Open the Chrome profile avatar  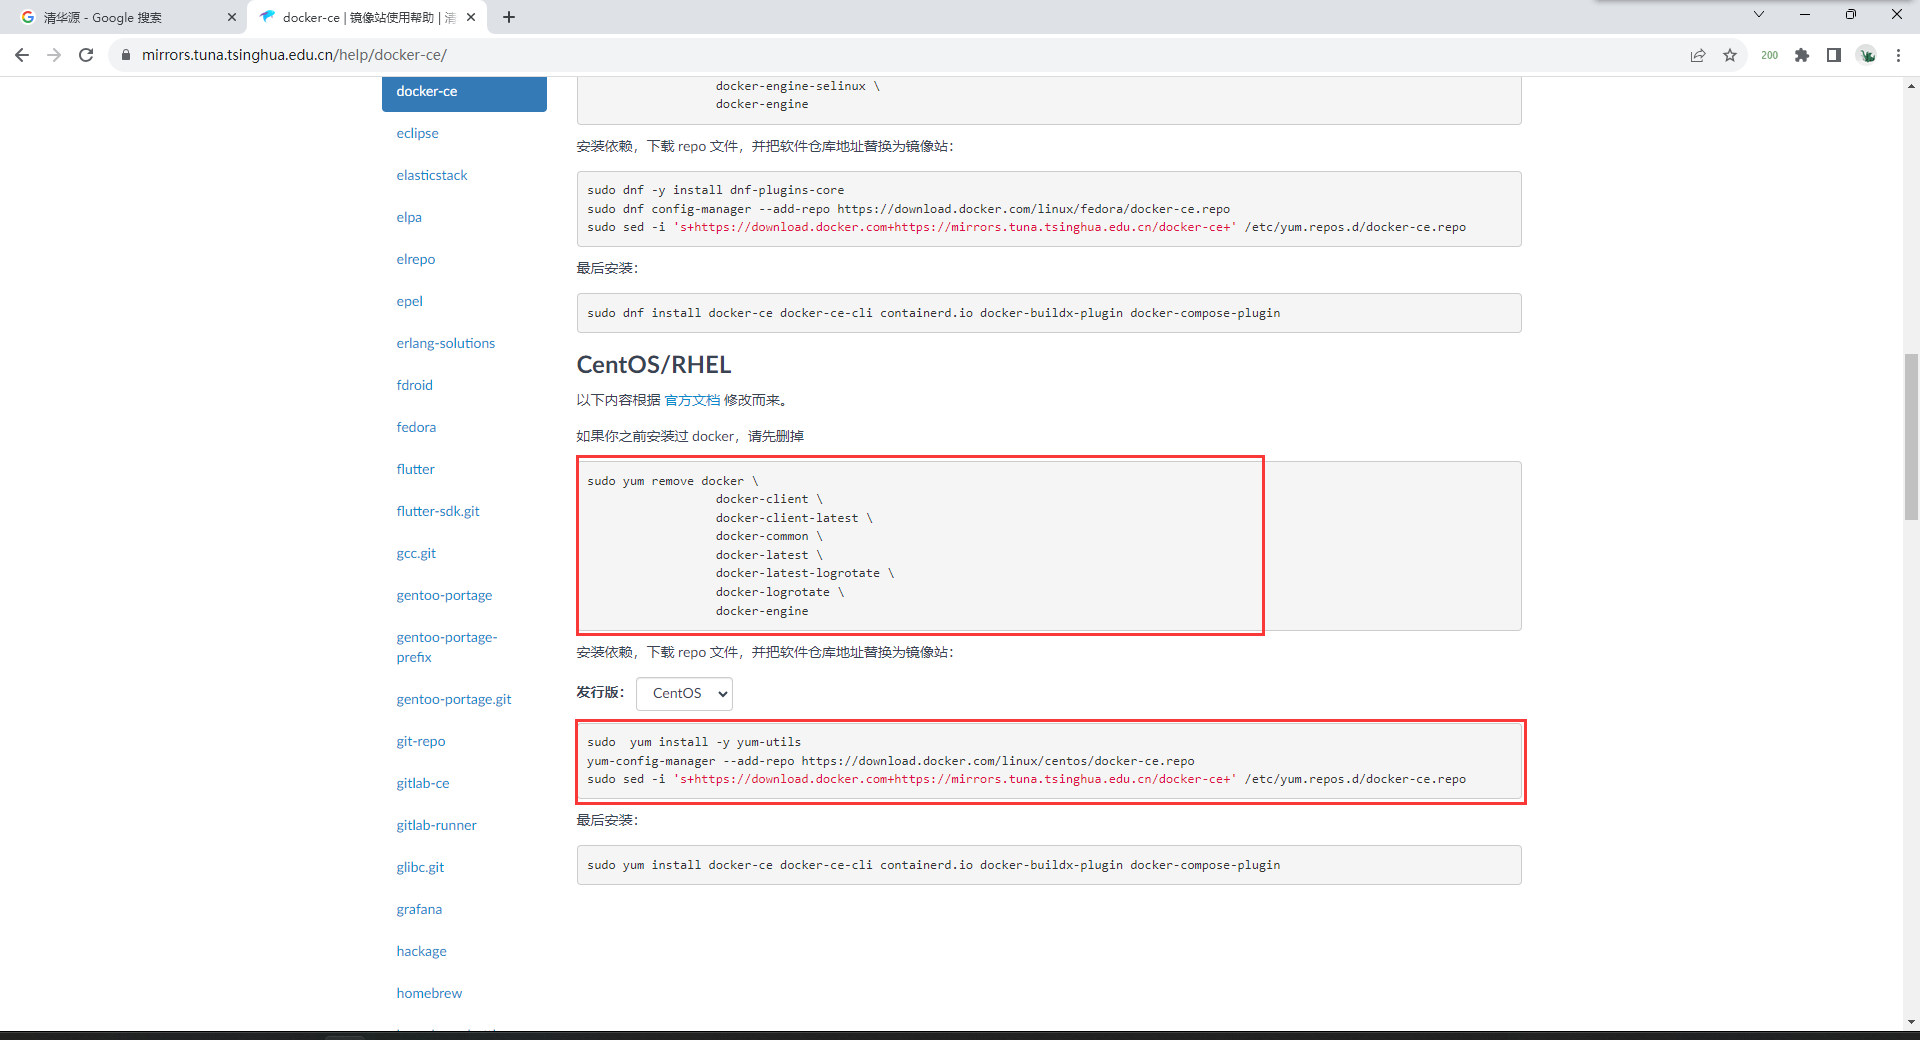[1867, 55]
